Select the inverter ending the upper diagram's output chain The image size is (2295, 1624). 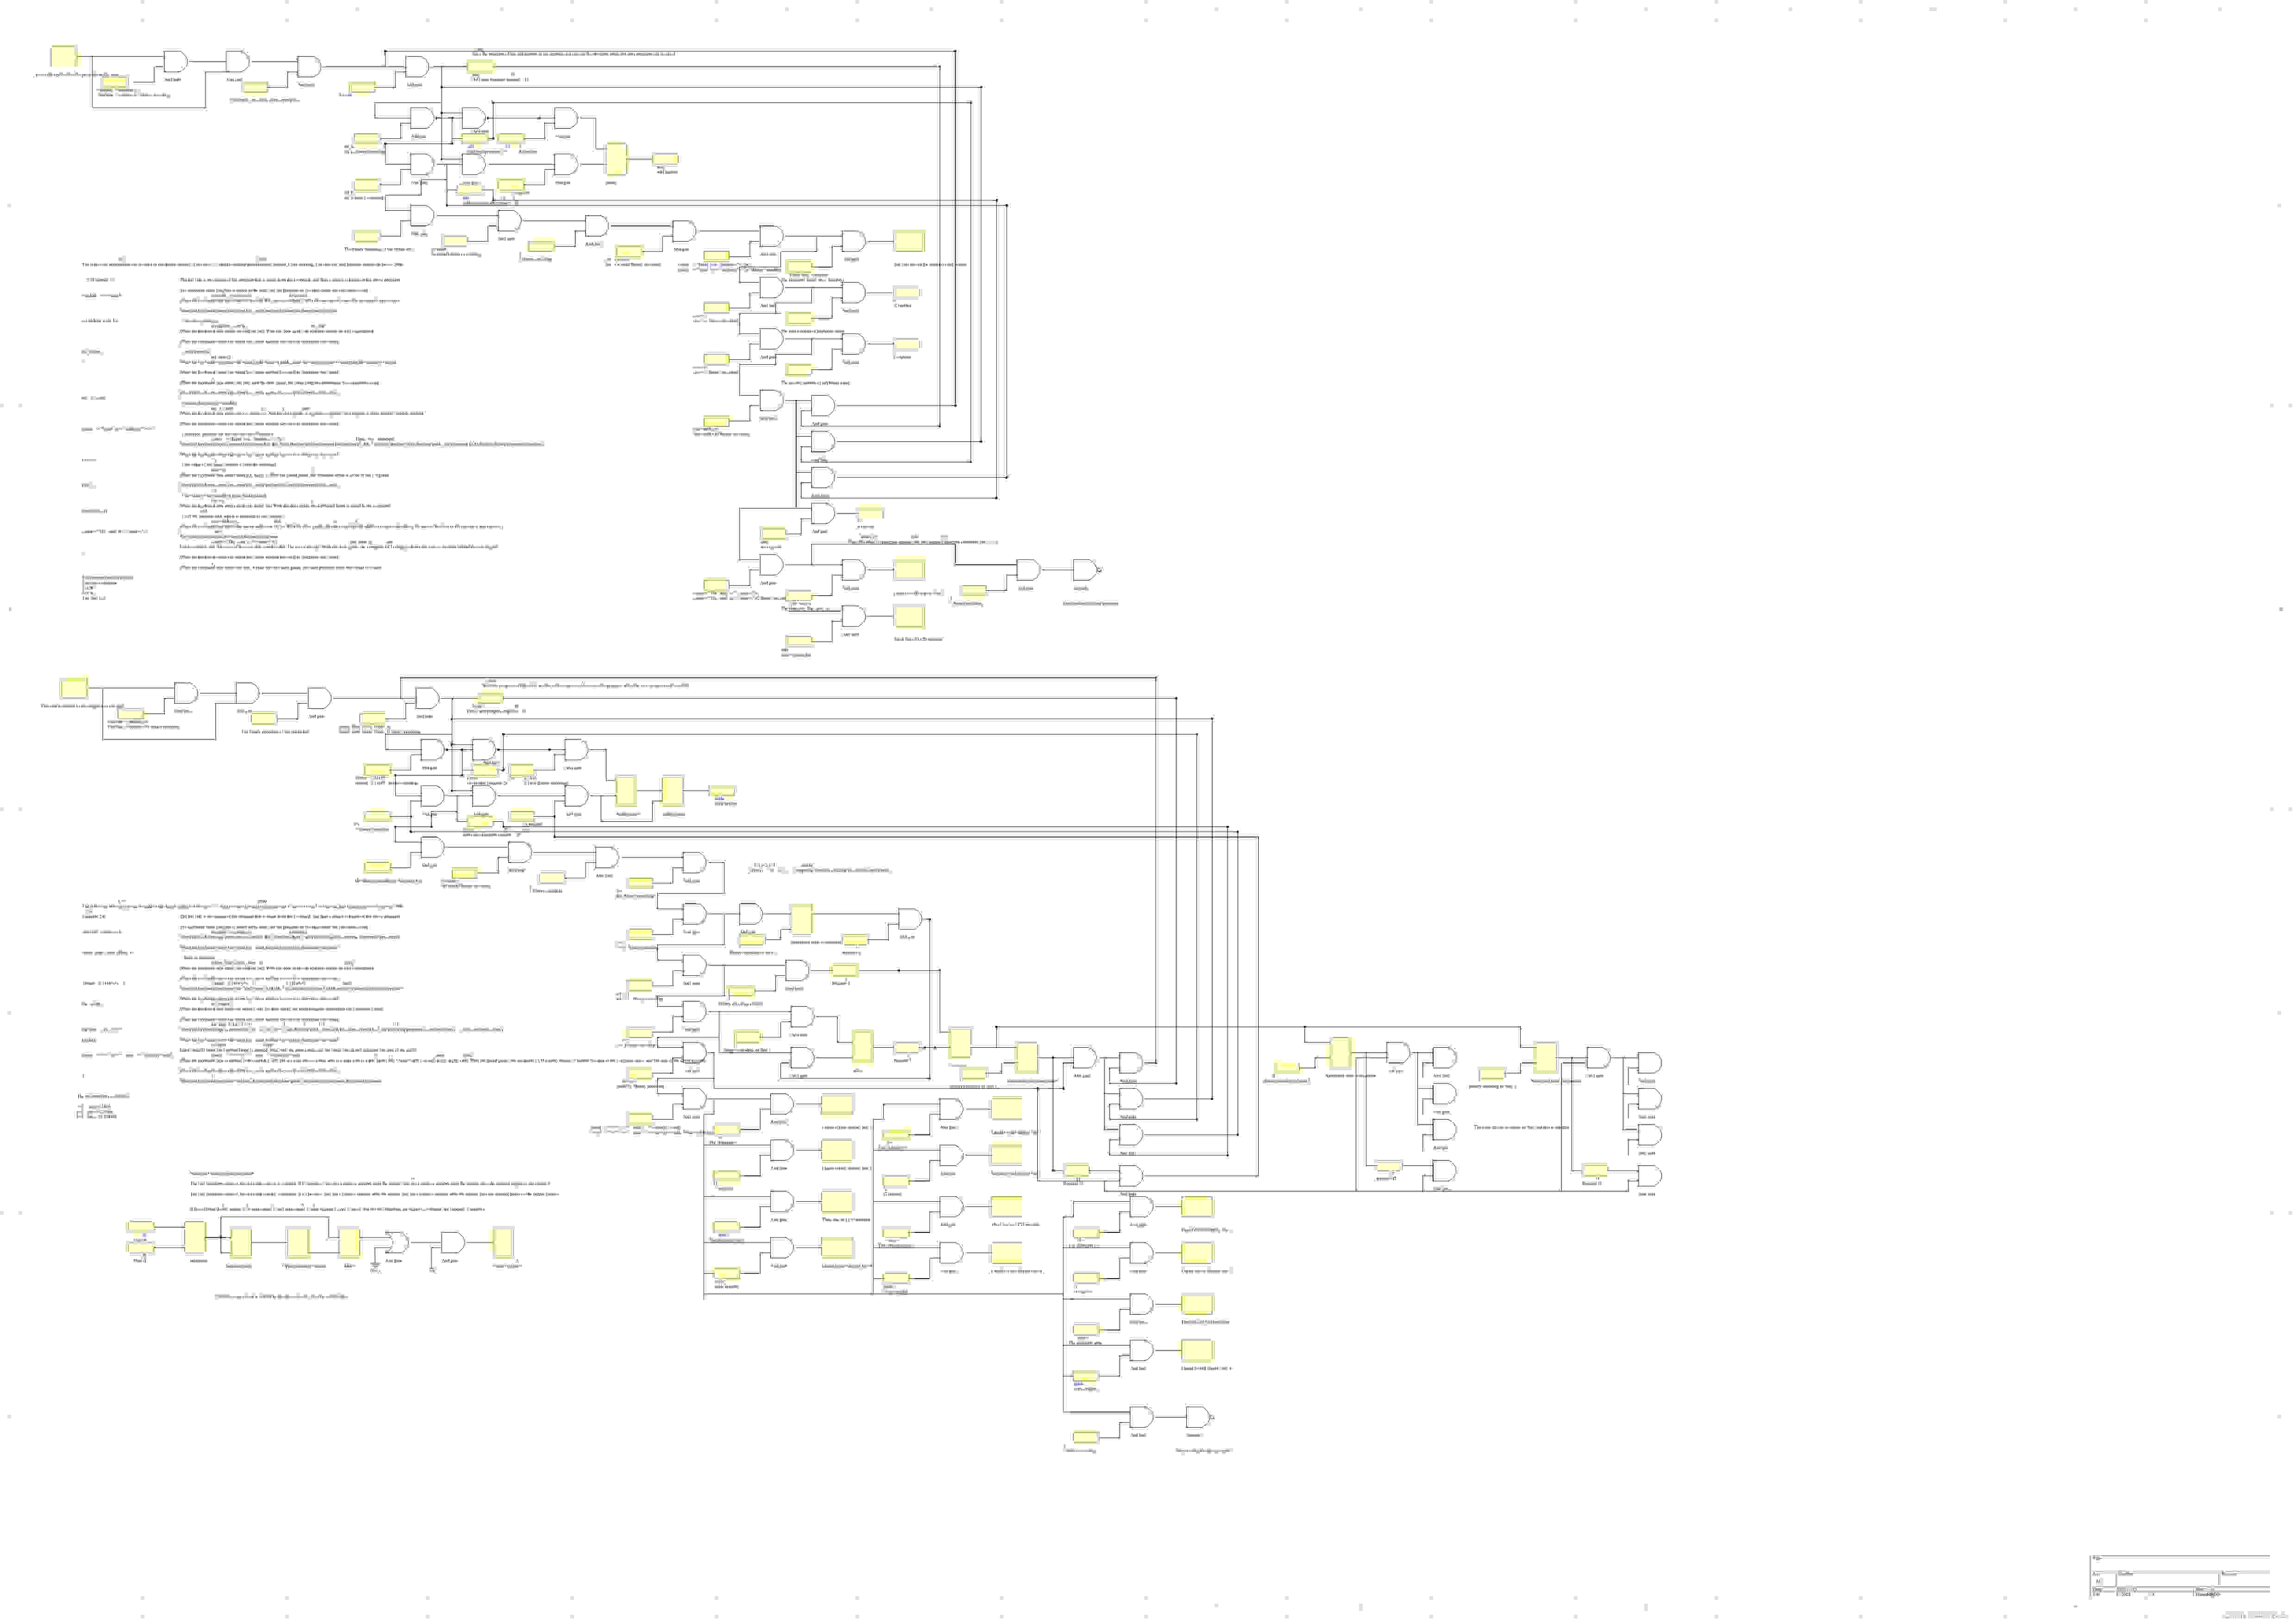(x=1086, y=570)
